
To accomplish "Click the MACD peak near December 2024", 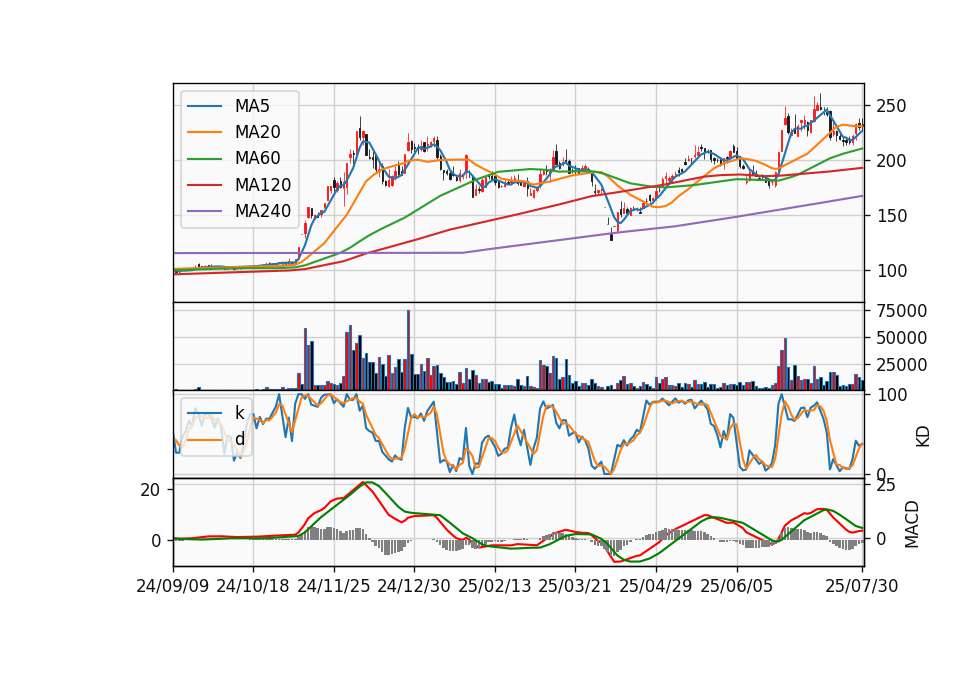I will coord(365,483).
